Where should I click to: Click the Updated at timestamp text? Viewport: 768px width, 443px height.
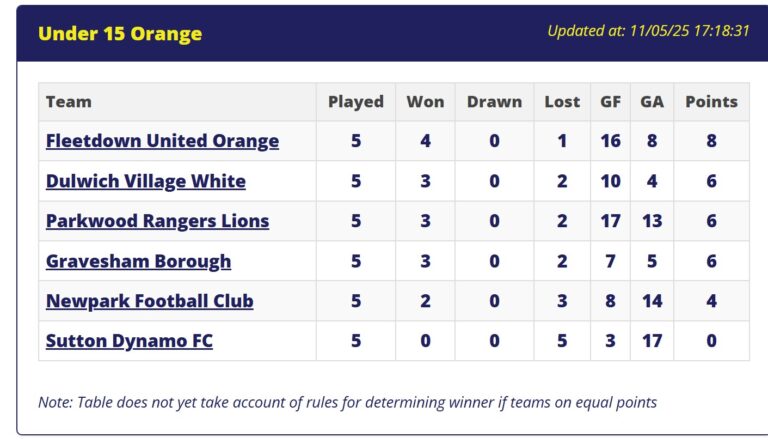click(x=648, y=31)
